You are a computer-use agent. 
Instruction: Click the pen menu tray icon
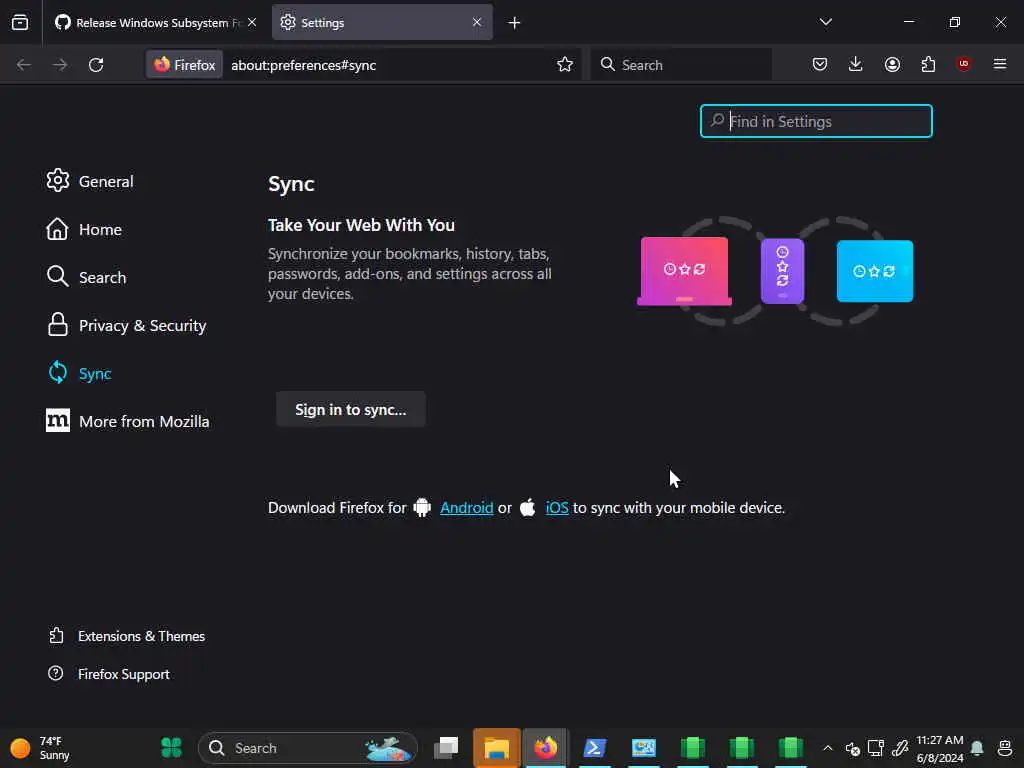pos(900,748)
